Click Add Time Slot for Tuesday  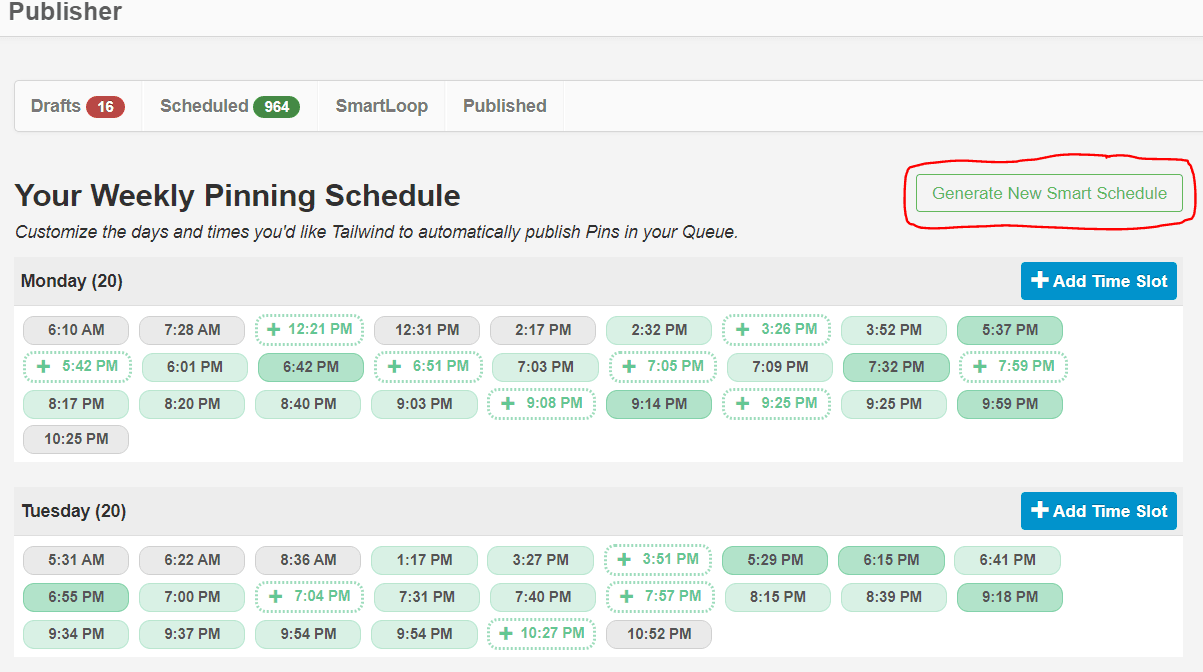(1099, 511)
